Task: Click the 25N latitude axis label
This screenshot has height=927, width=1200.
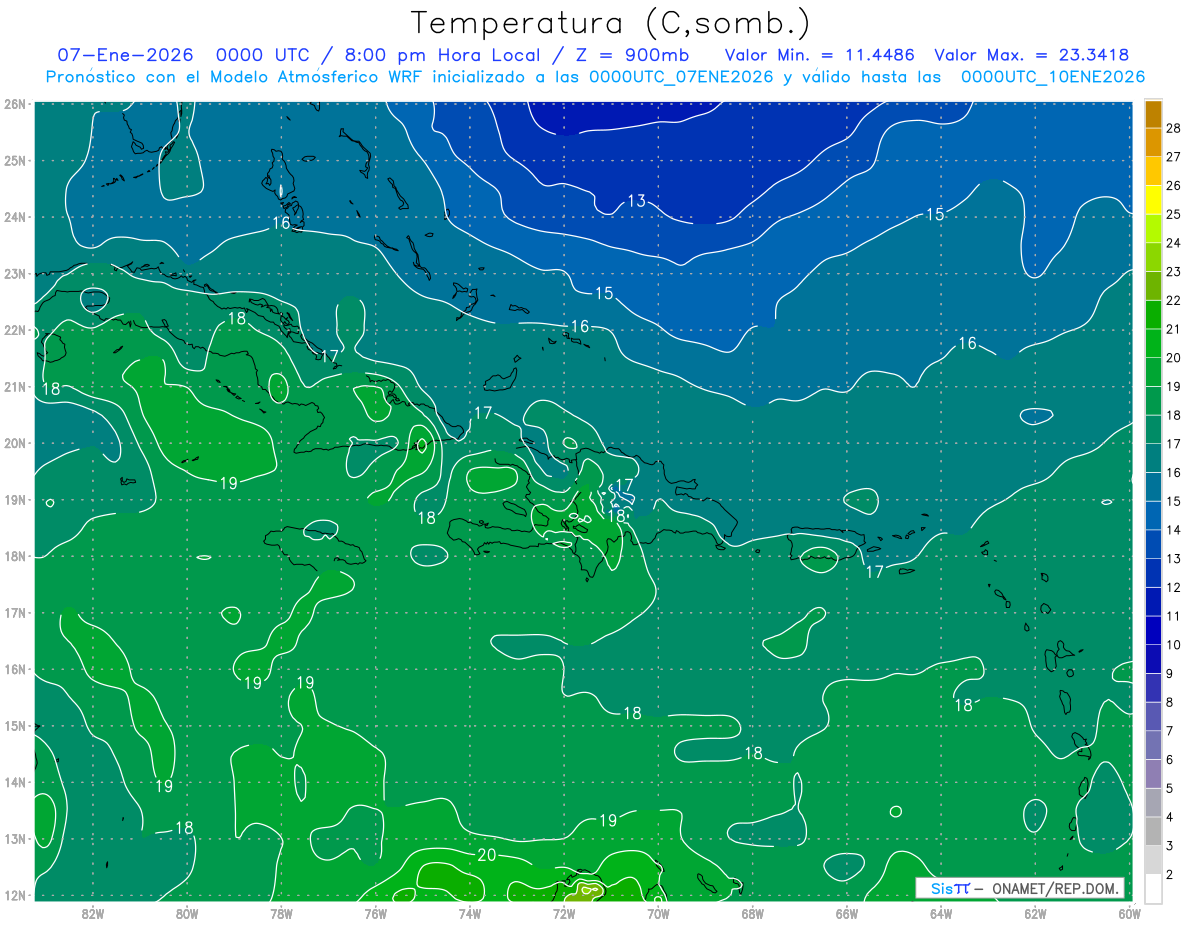Action: click(x=15, y=160)
